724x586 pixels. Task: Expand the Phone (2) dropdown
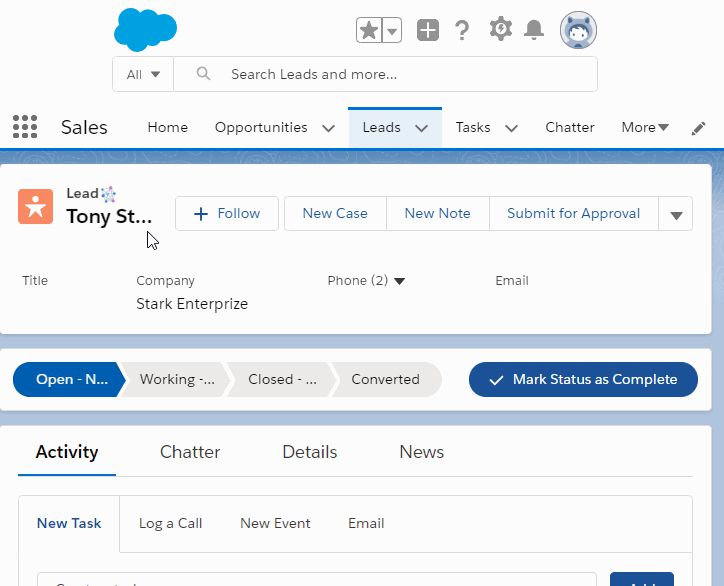point(399,281)
